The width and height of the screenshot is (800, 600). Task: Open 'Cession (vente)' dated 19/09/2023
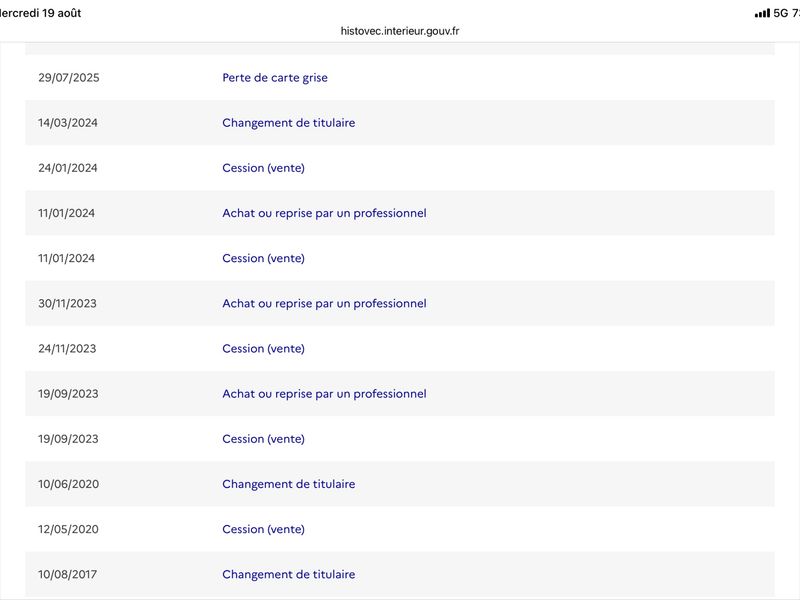tap(263, 439)
